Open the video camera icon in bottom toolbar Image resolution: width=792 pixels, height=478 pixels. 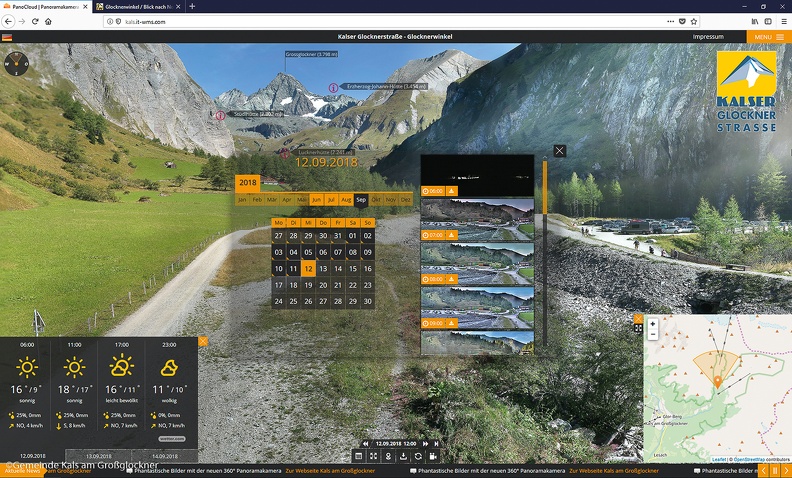(x=433, y=456)
